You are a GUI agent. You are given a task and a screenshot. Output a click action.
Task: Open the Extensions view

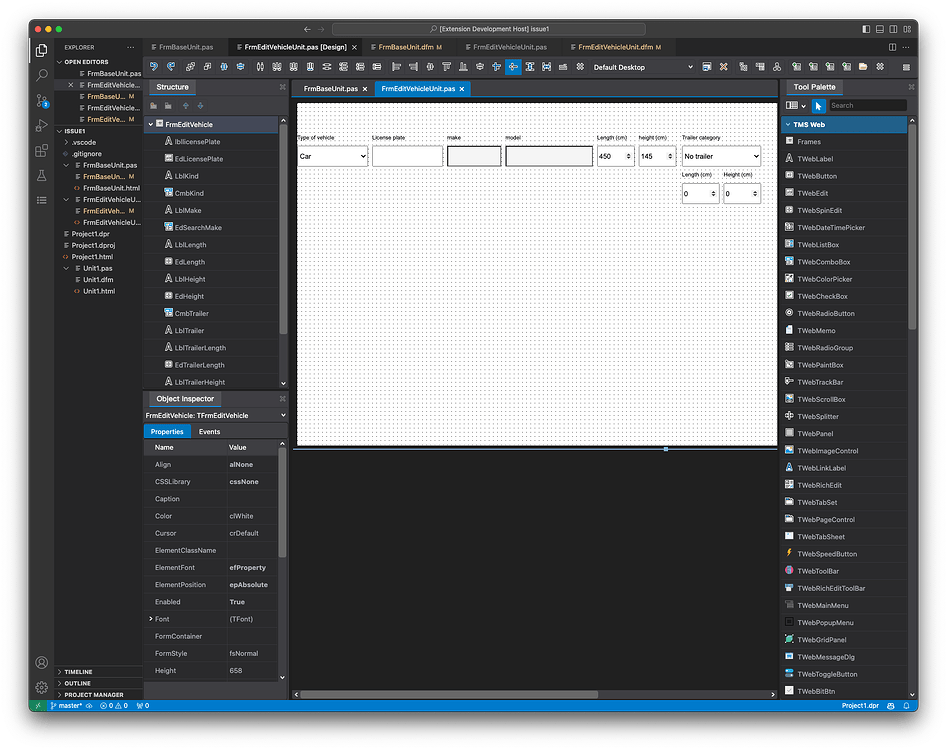pyautogui.click(x=42, y=150)
